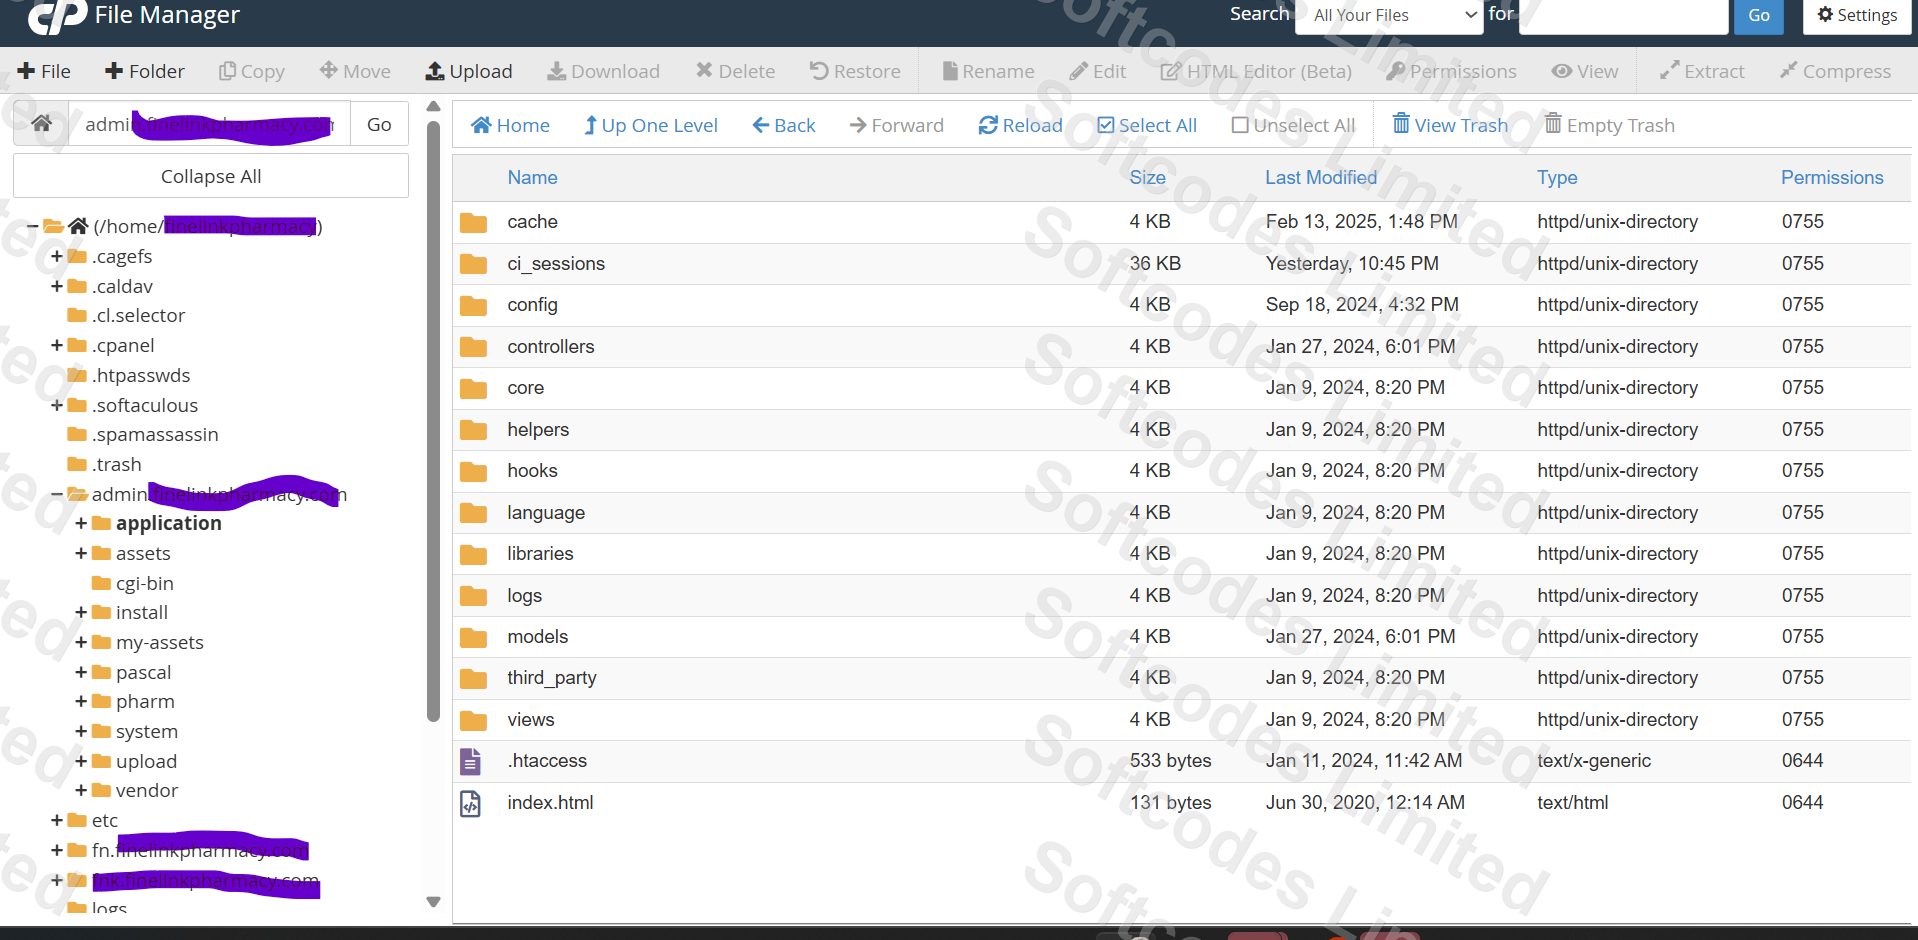Expand the .cagefs folder node
The height and width of the screenshot is (940, 1918).
click(58, 256)
